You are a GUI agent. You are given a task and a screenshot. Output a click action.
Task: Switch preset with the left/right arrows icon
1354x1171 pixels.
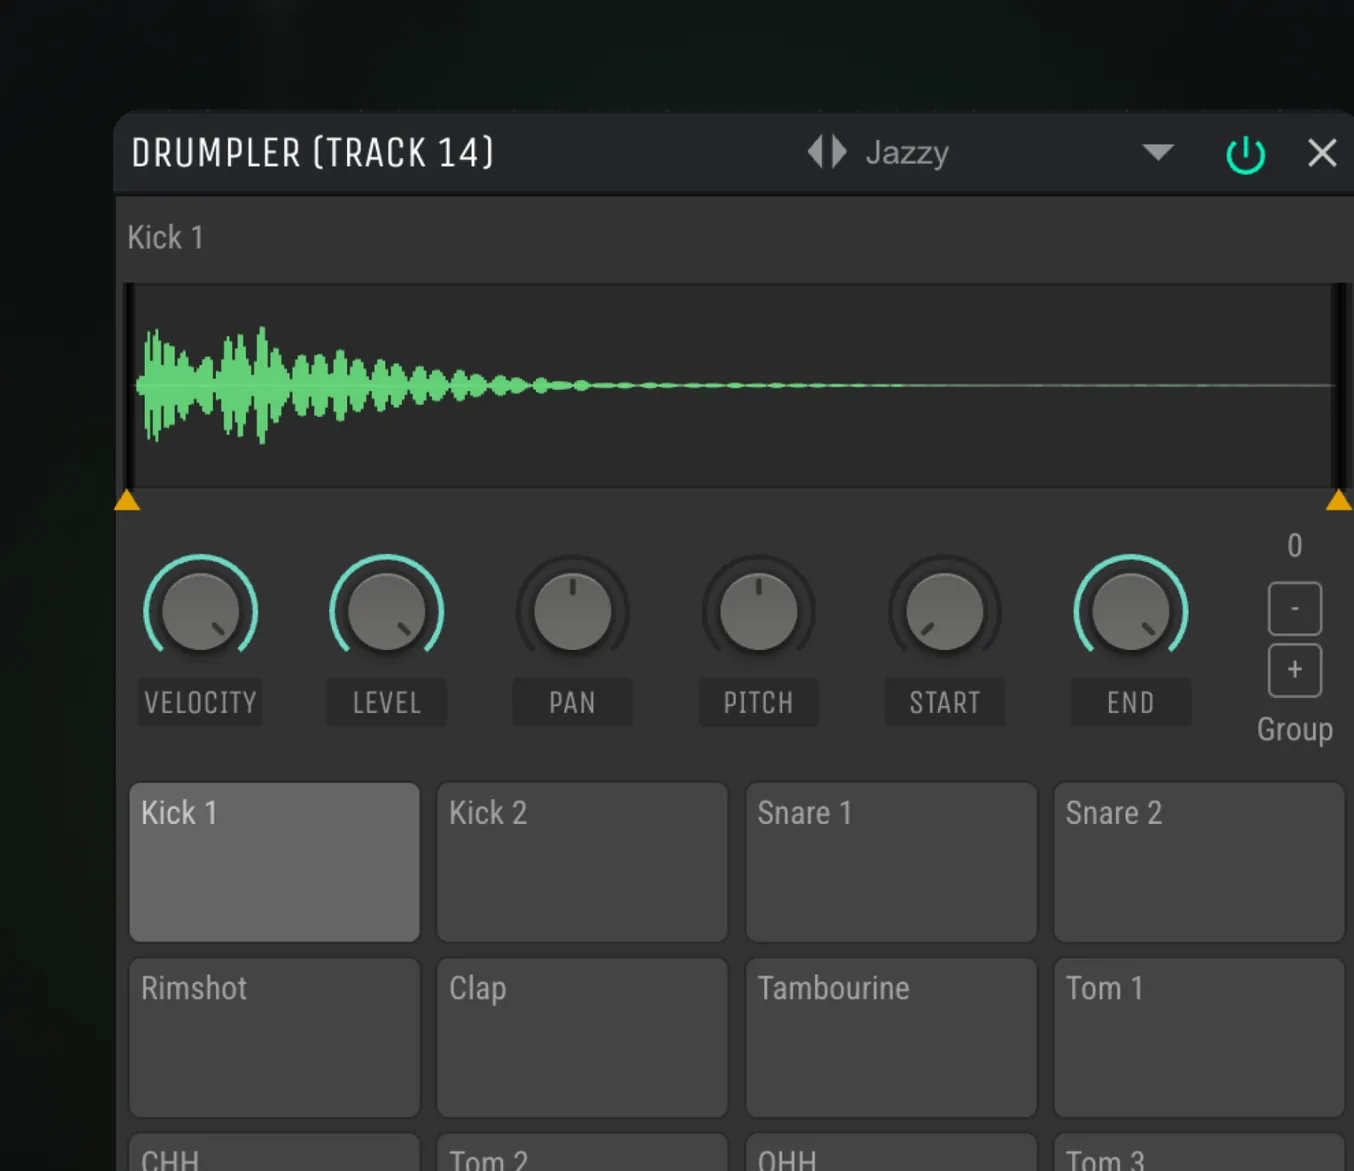tap(827, 152)
